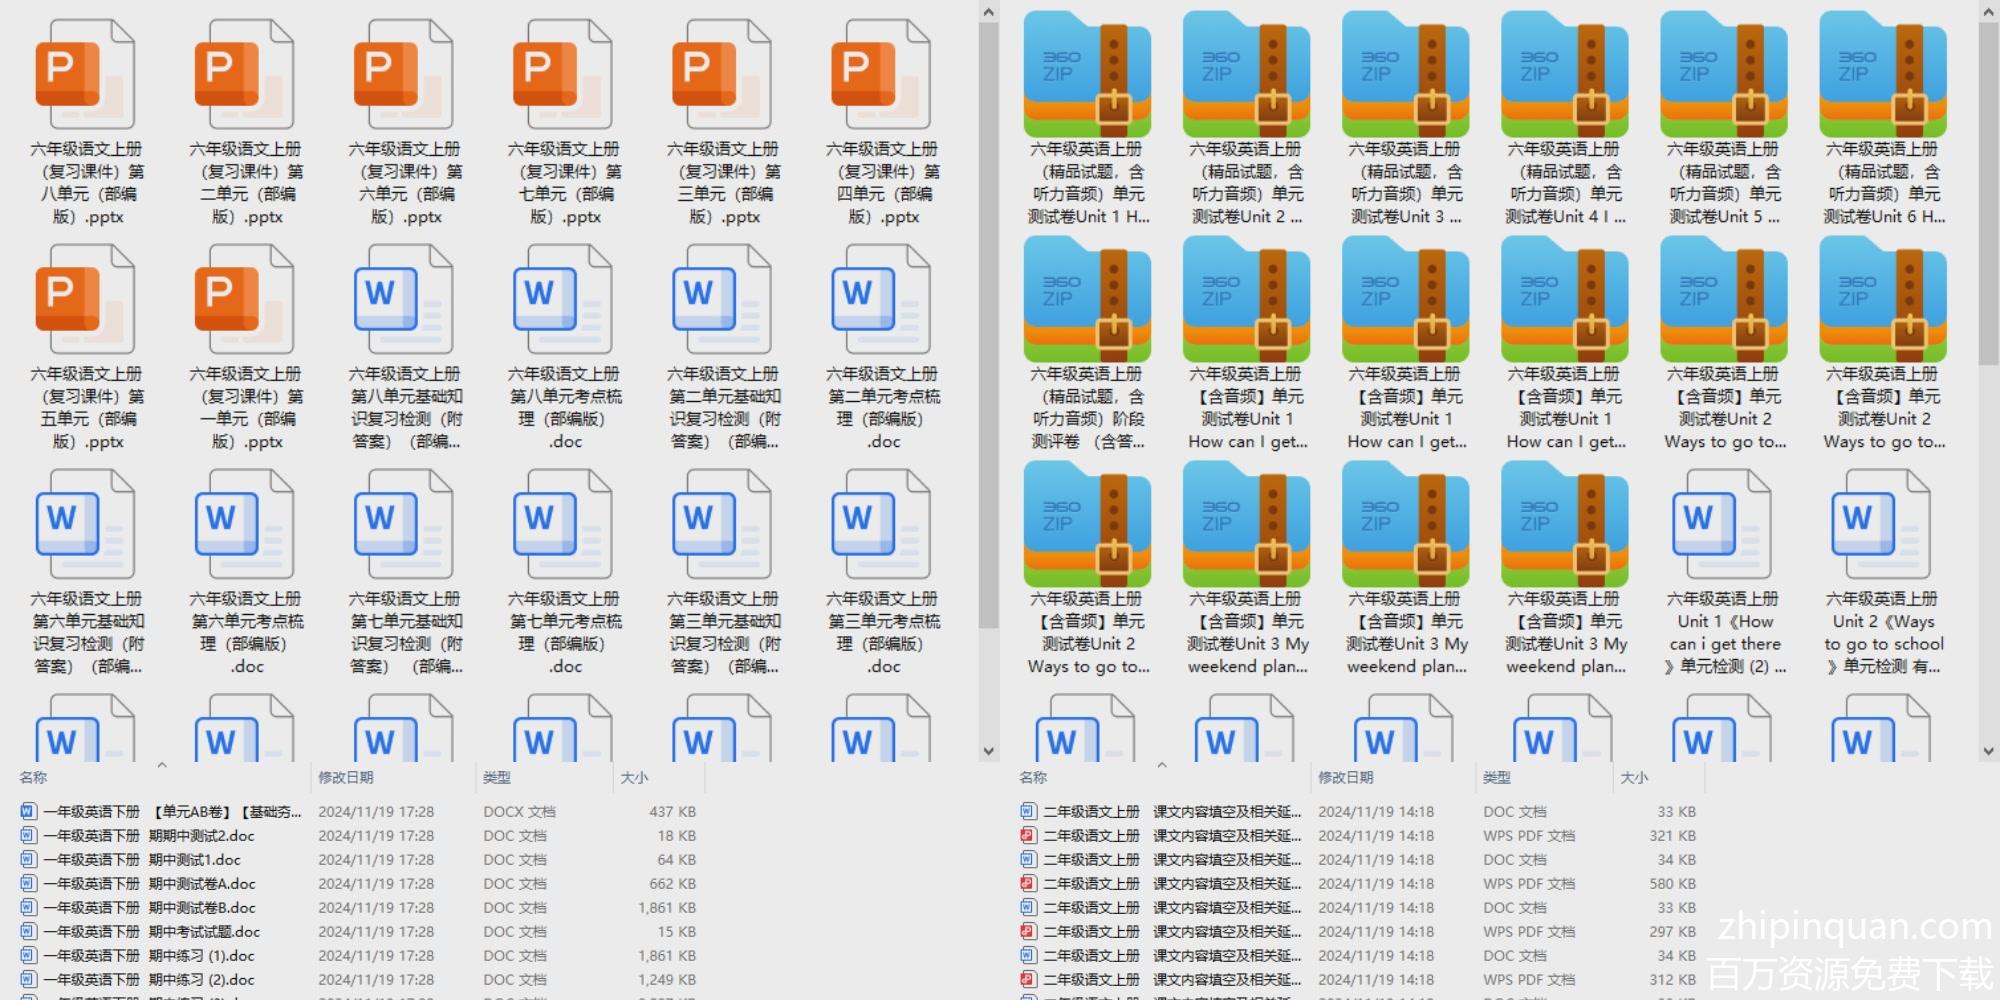
Task: Click the 312 KB size cell
Action: point(1672,979)
